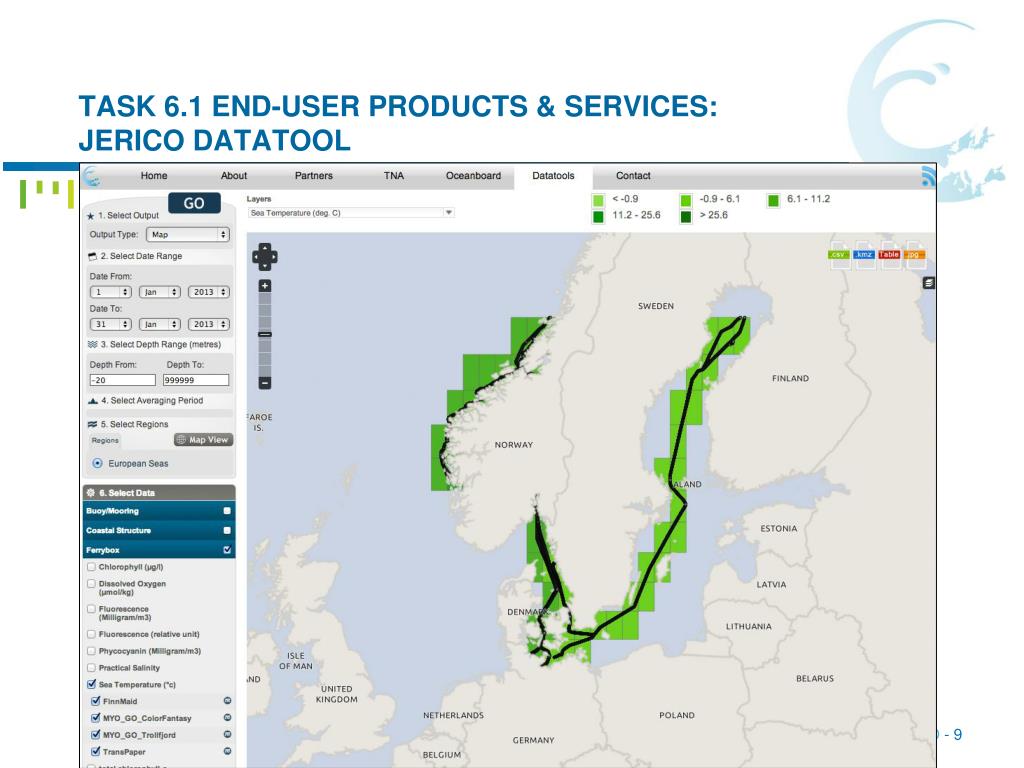Open the Table view icon
This screenshot has width=1024, height=768.
(x=888, y=254)
